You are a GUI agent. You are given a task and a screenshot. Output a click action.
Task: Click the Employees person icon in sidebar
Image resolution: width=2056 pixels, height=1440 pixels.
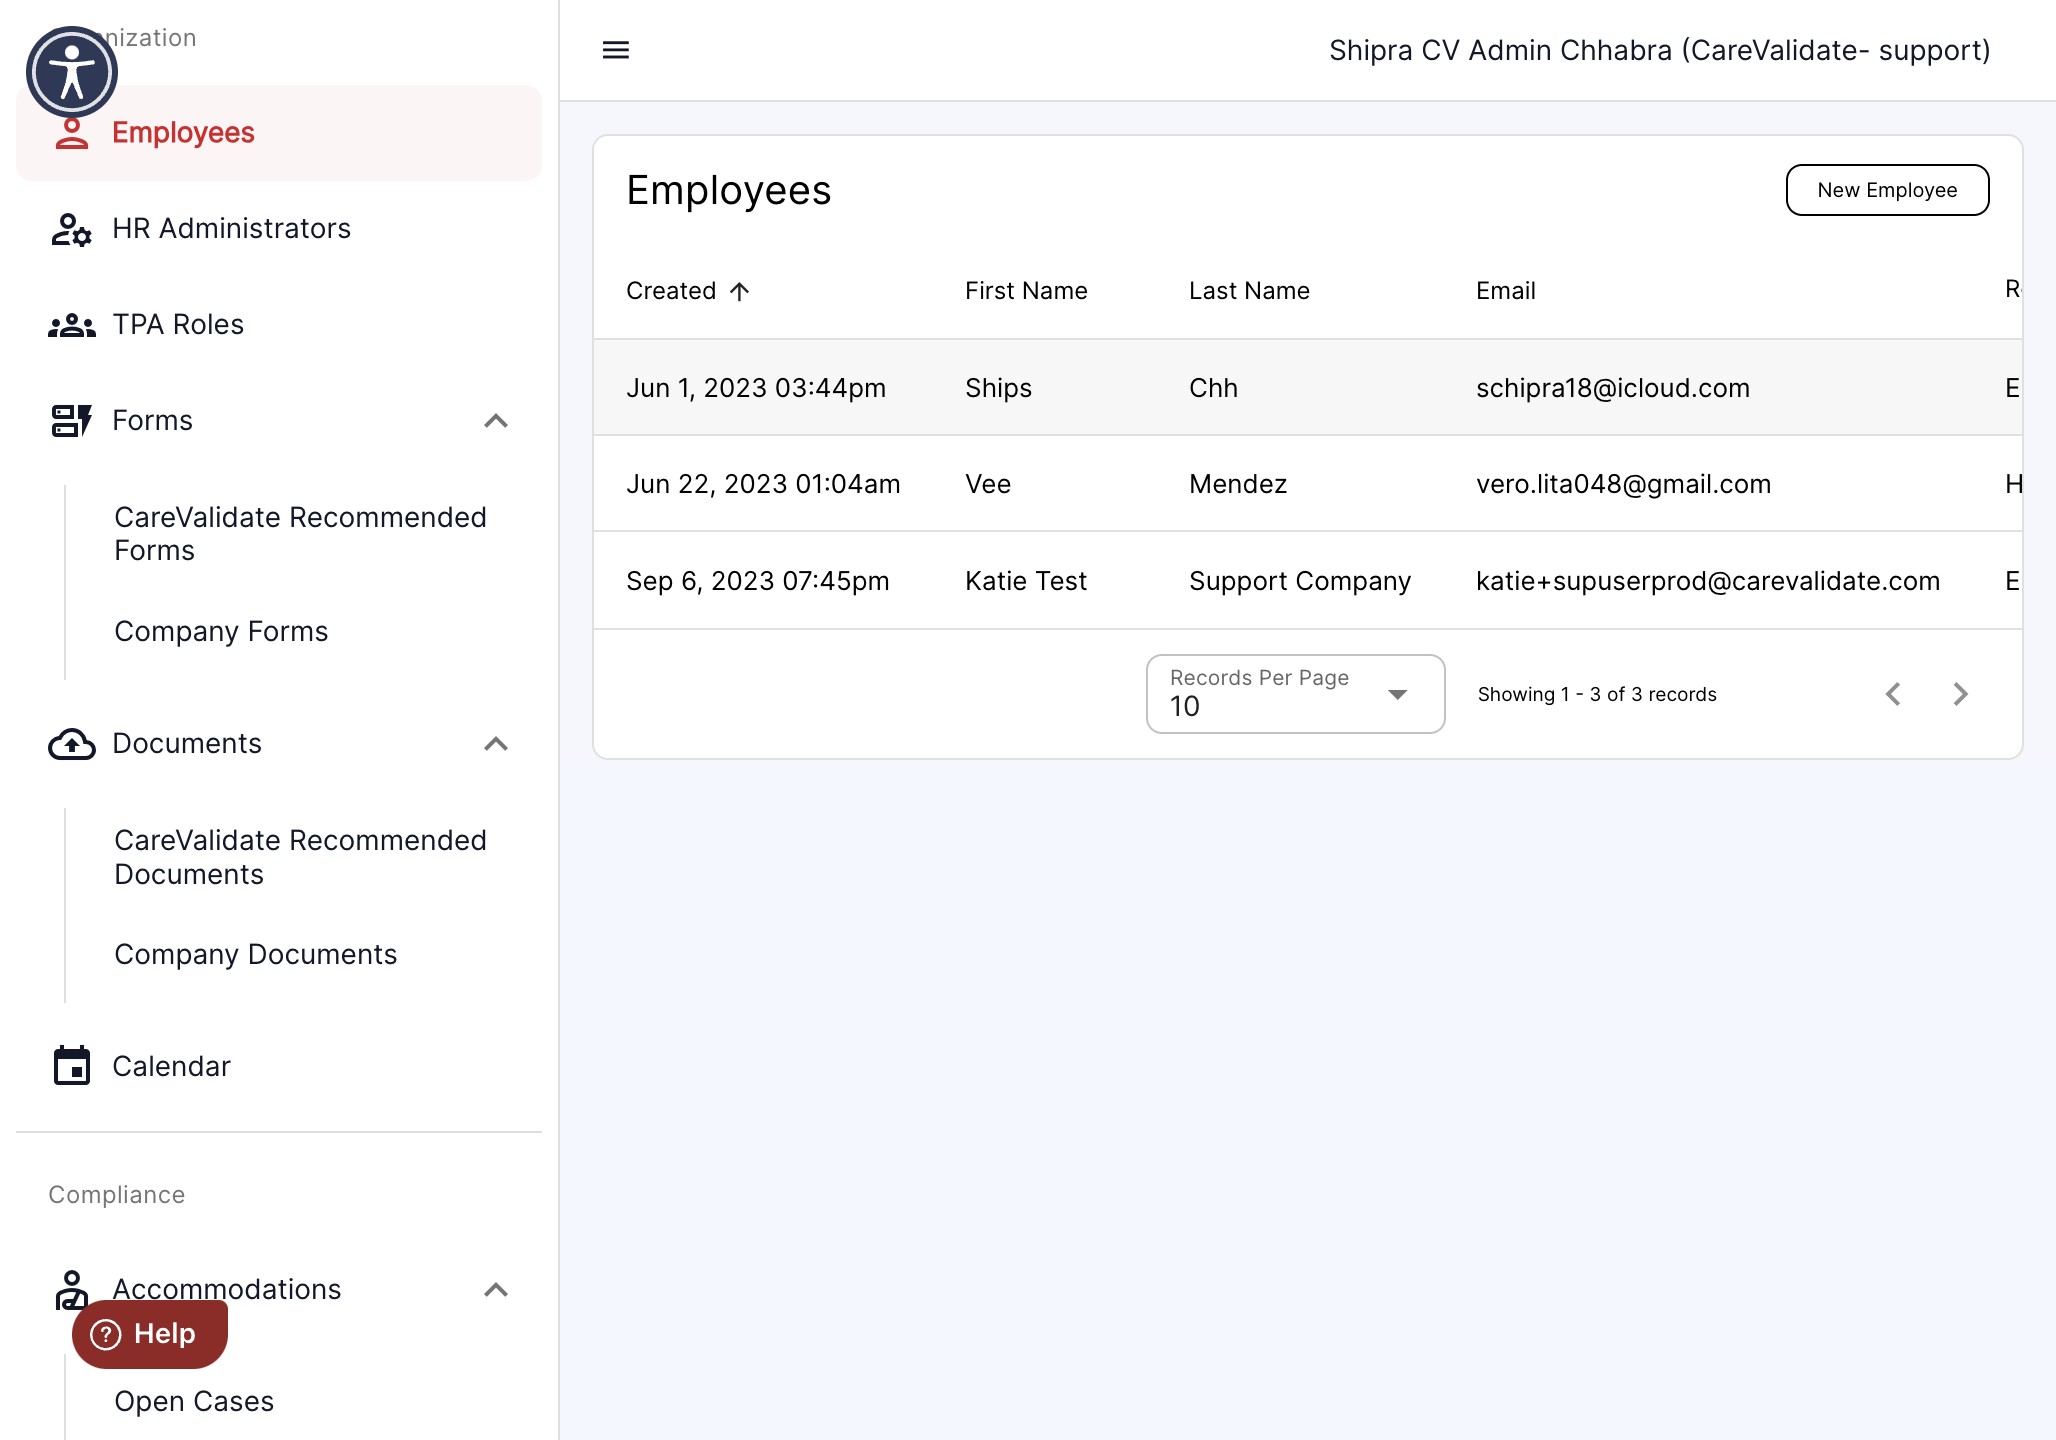(72, 133)
